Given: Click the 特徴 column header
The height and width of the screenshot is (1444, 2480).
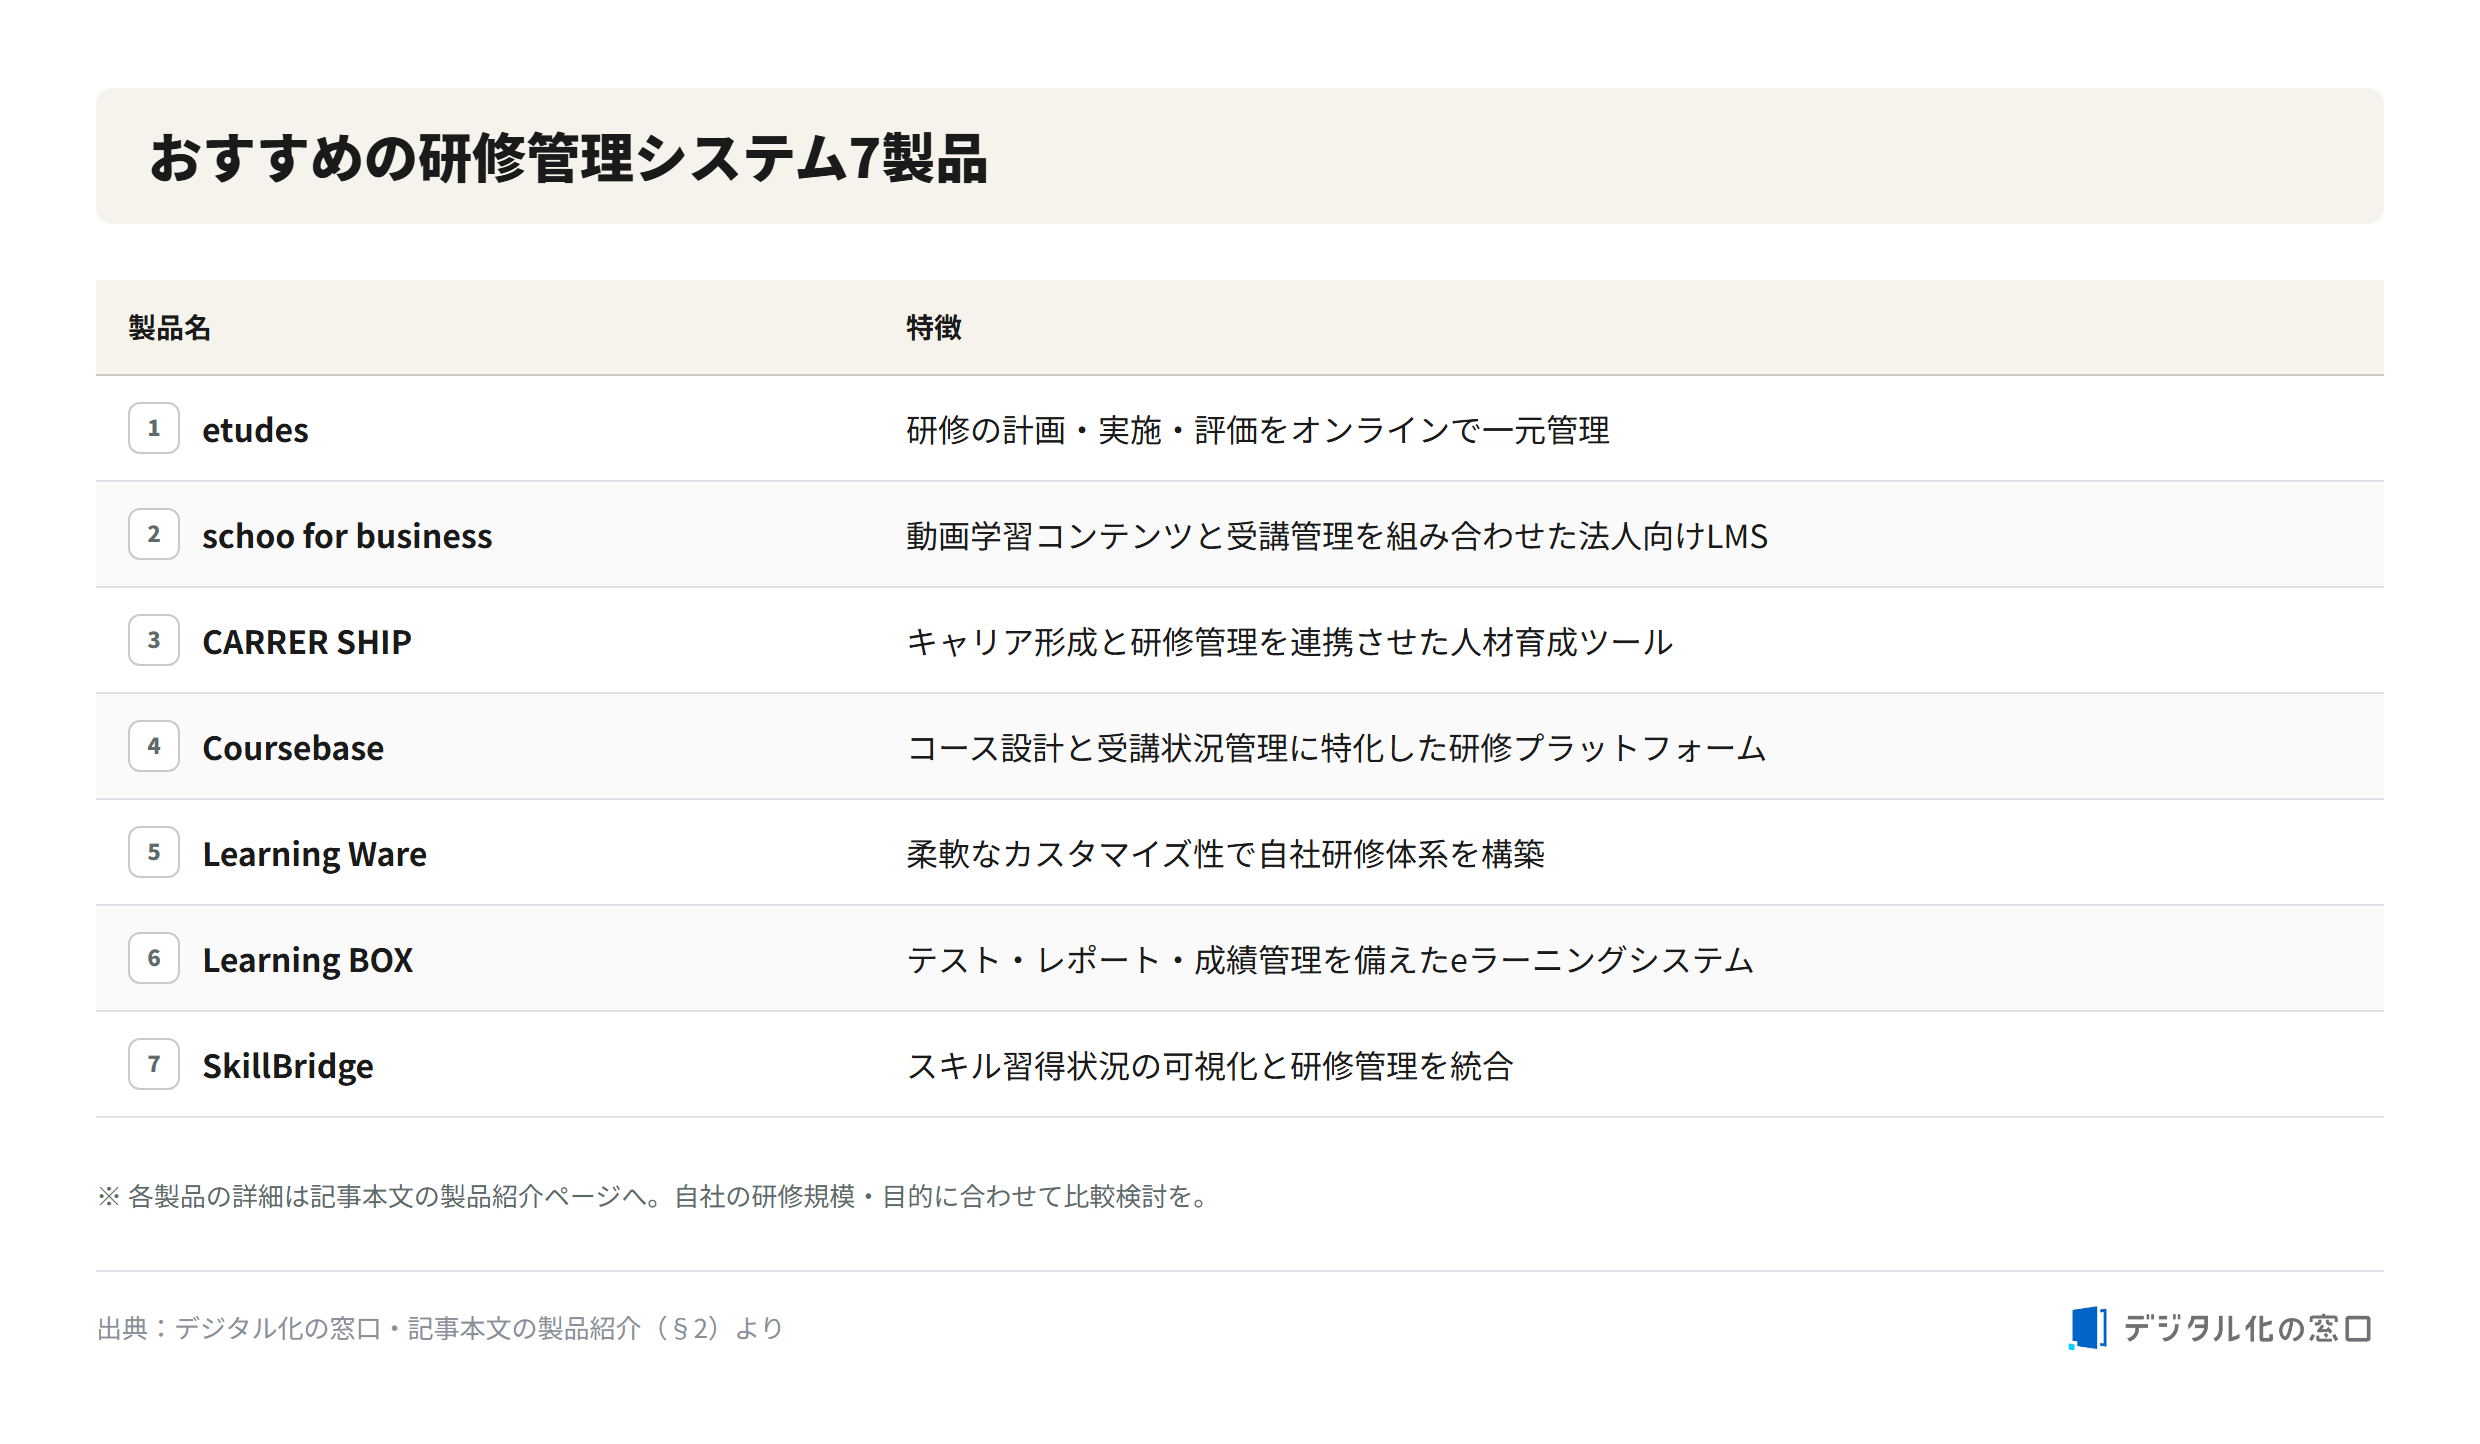Looking at the screenshot, I should pos(934,328).
